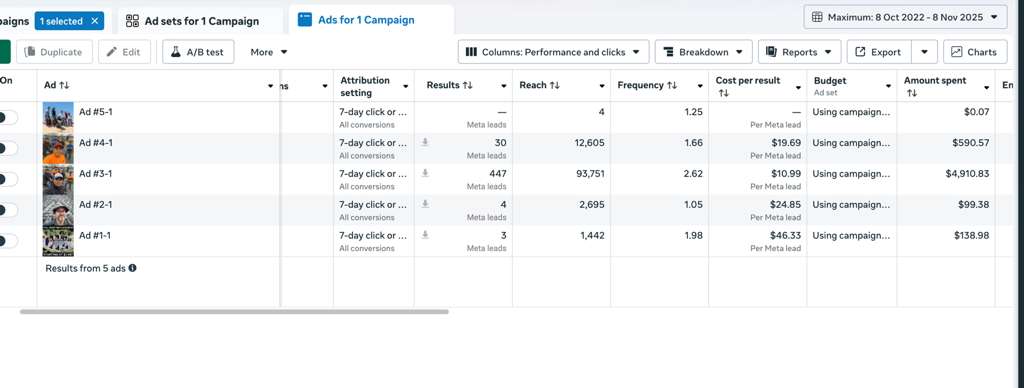Click the Duplicate button
The image size is (1024, 388).
54,52
